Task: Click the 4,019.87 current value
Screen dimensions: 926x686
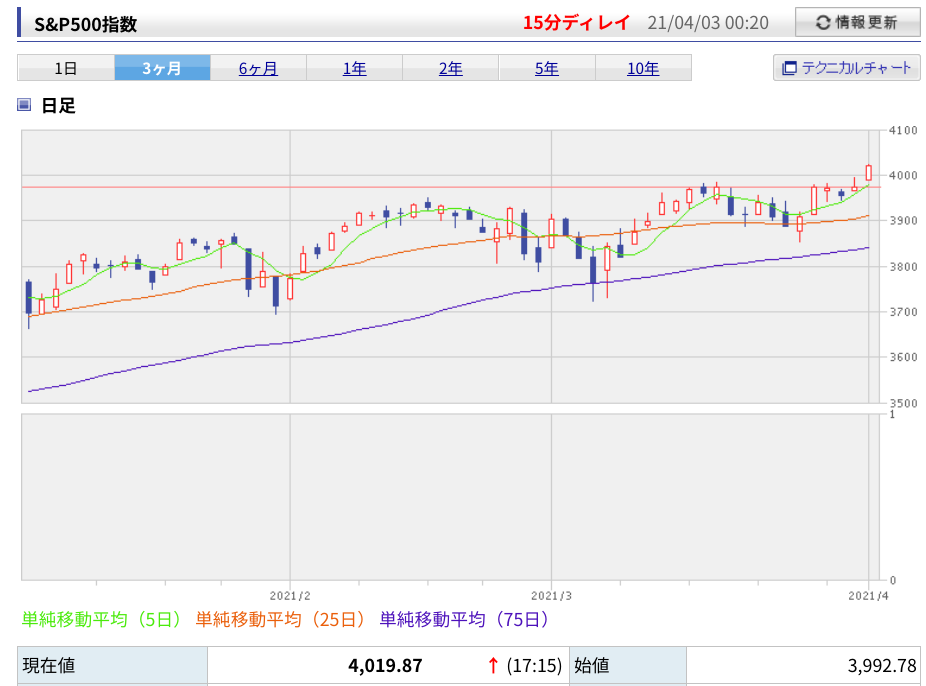Action: pyautogui.click(x=385, y=666)
